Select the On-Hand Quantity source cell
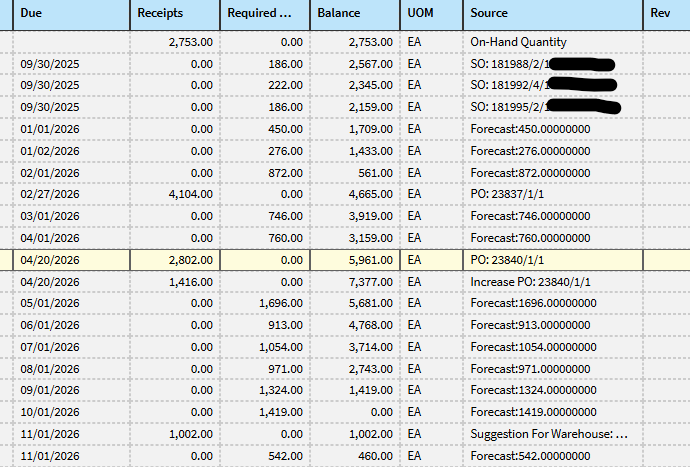 pyautogui.click(x=553, y=42)
